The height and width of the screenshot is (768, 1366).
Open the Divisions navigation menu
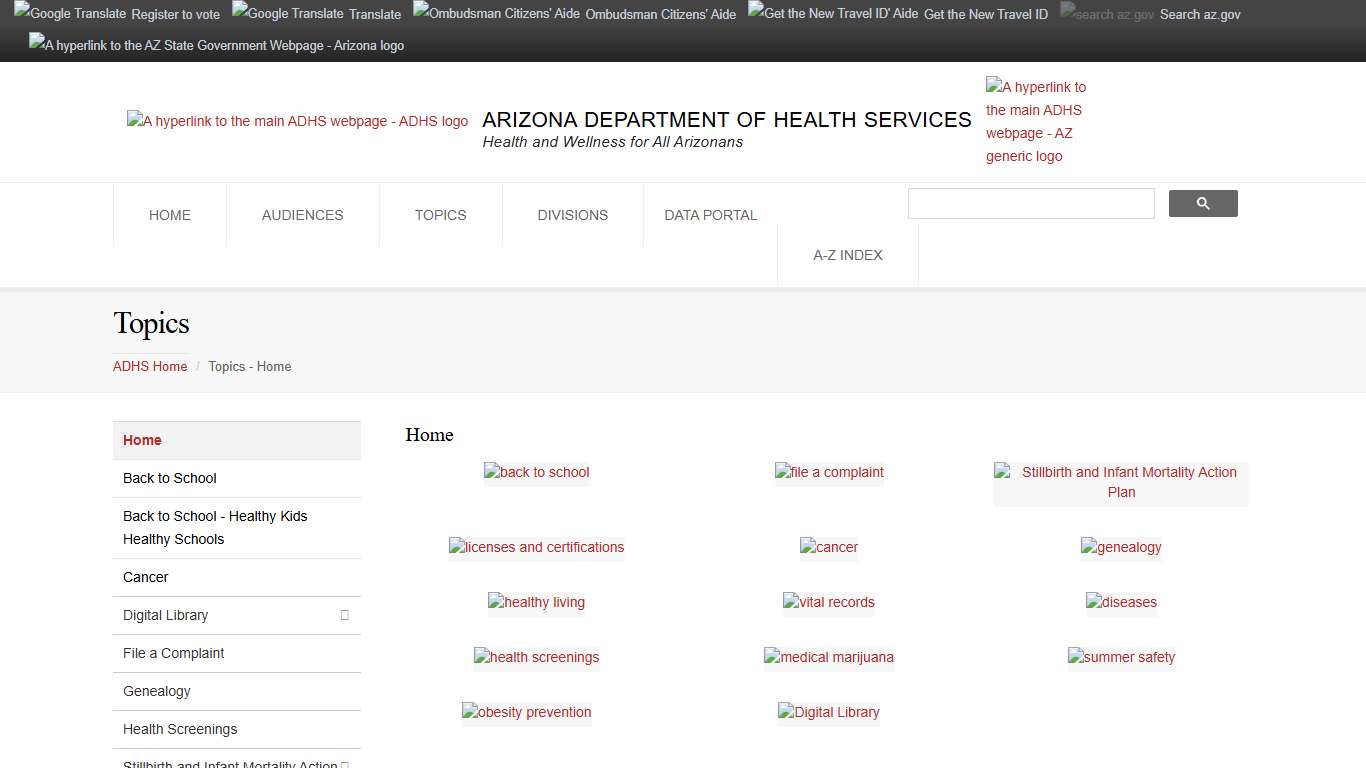[572, 215]
